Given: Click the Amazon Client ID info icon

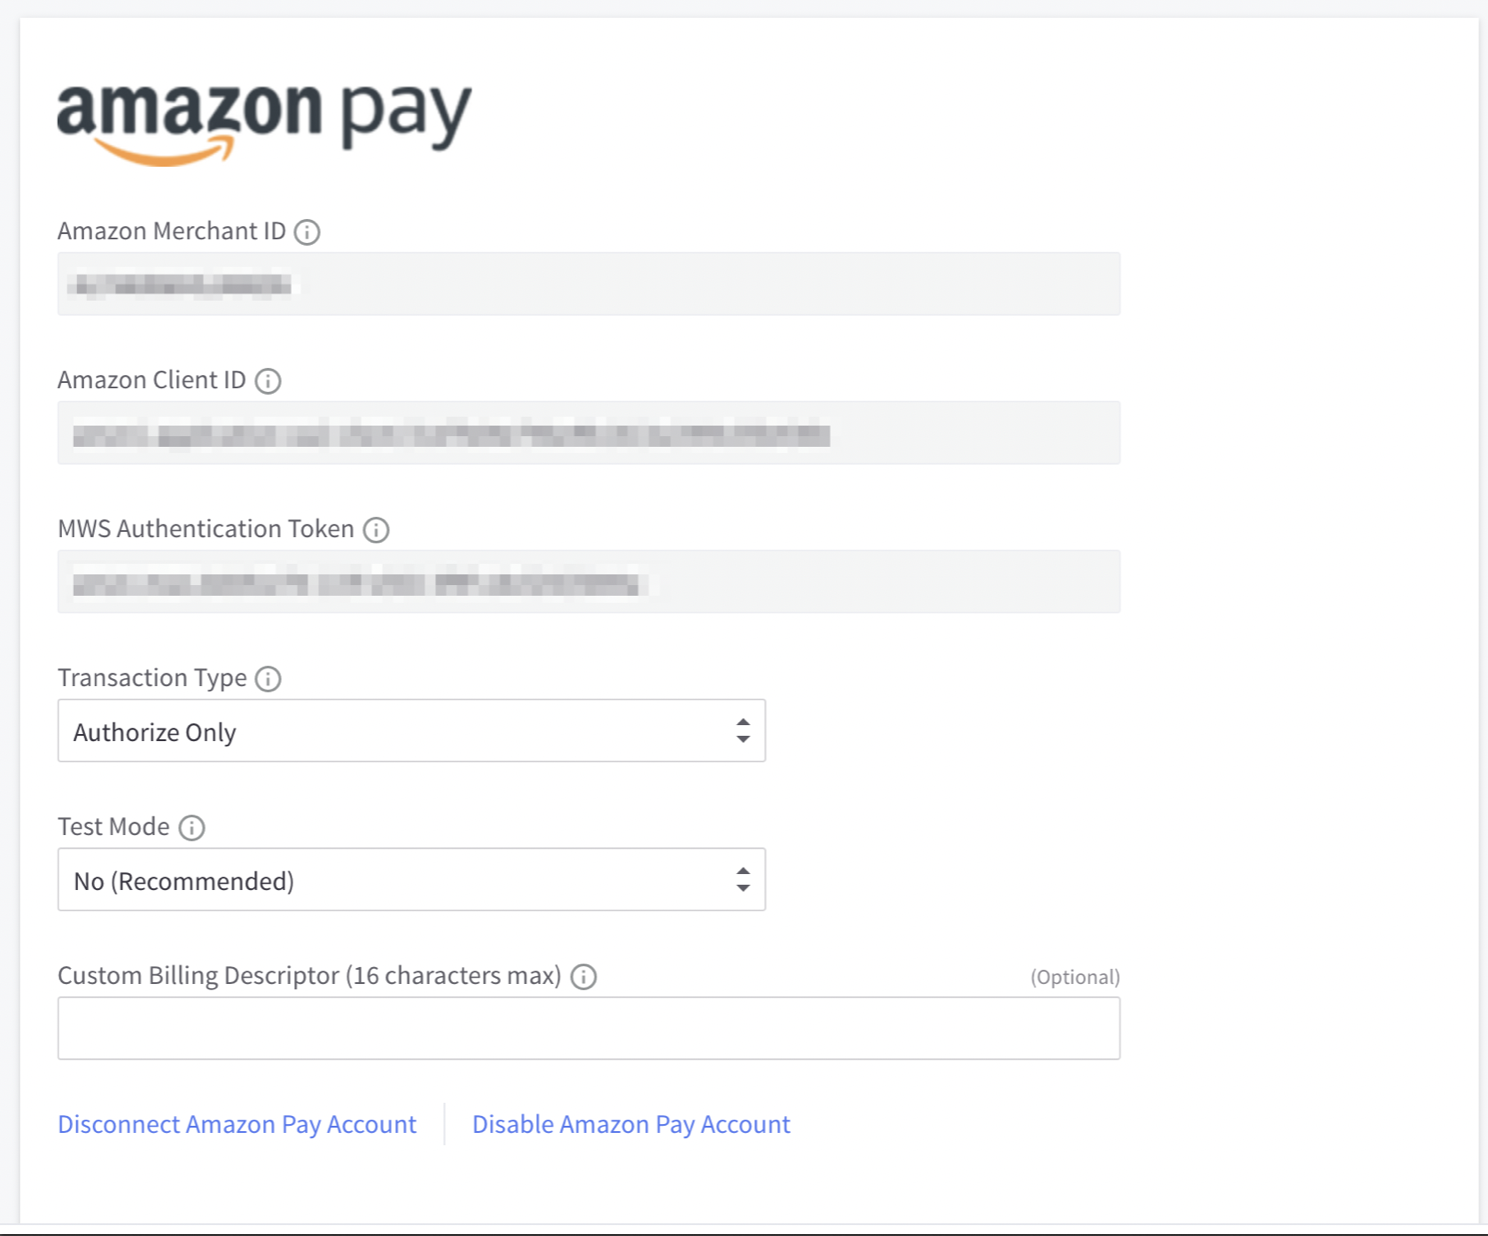Looking at the screenshot, I should [268, 381].
